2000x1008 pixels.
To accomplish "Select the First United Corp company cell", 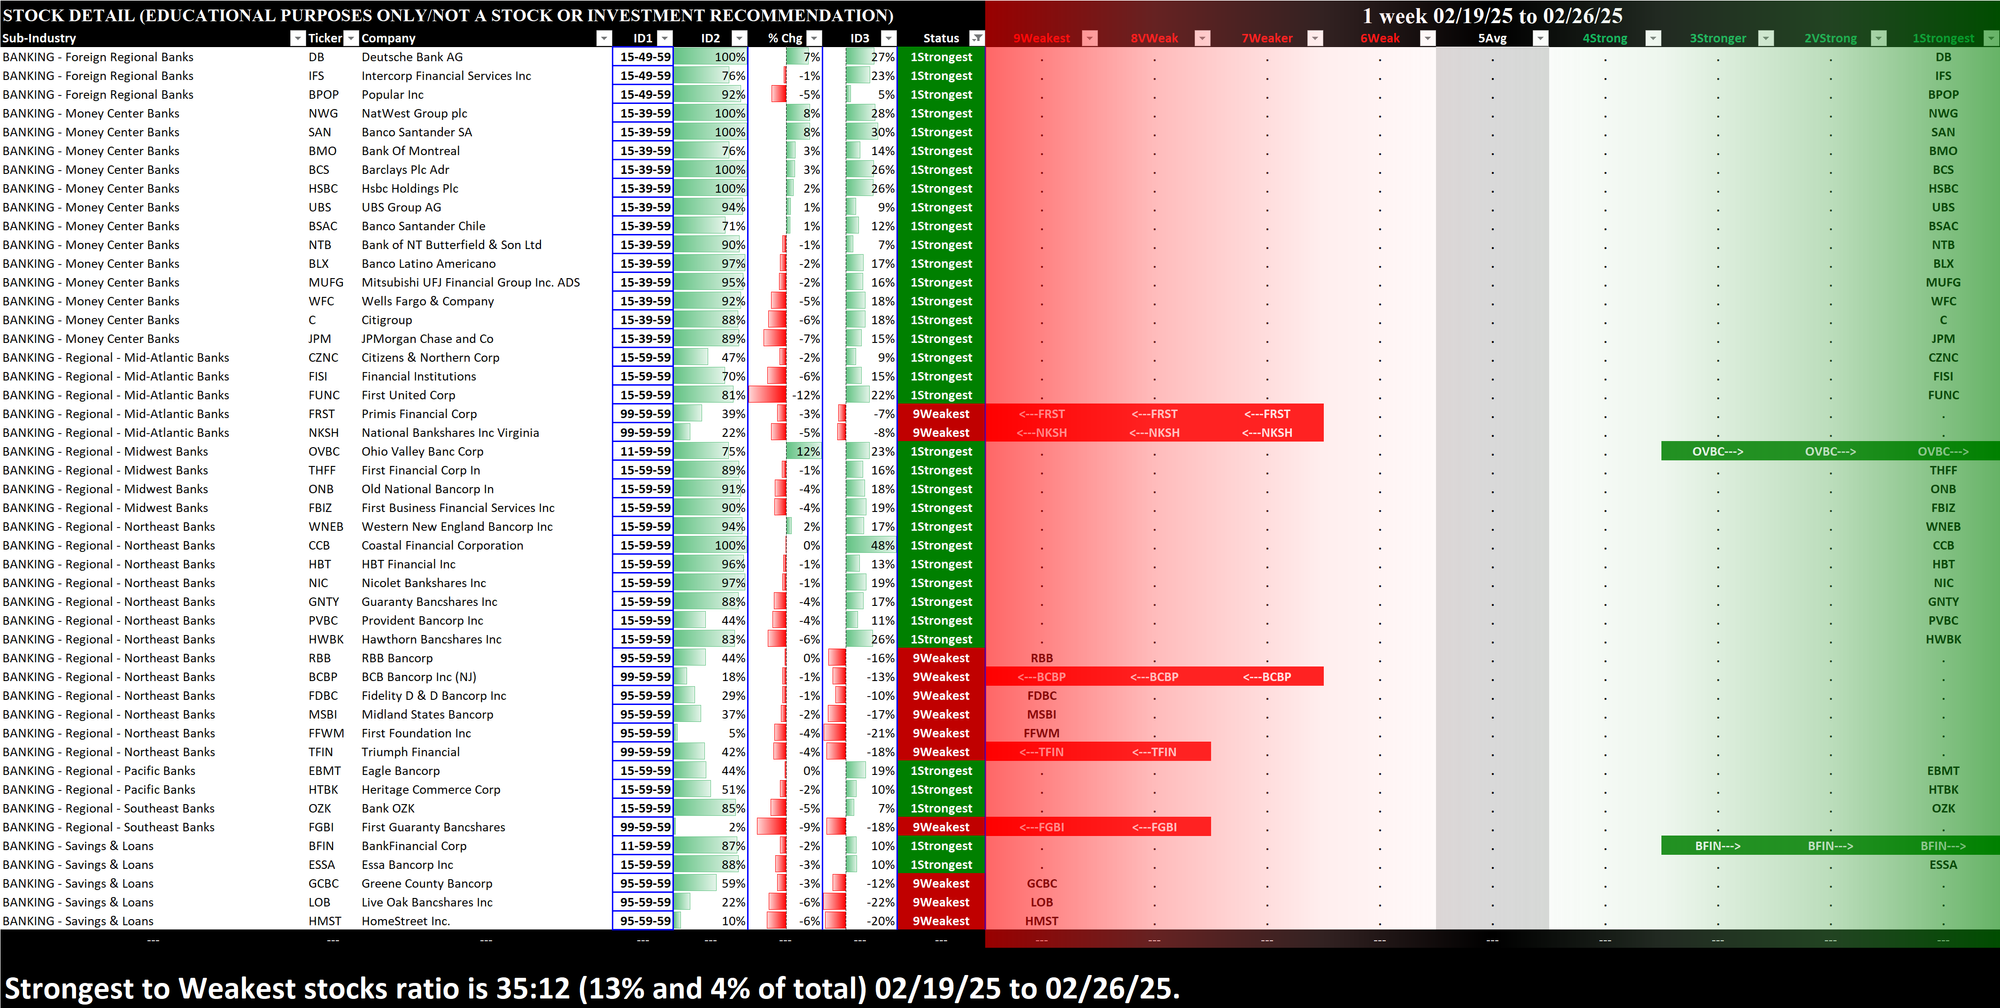I will (485, 395).
